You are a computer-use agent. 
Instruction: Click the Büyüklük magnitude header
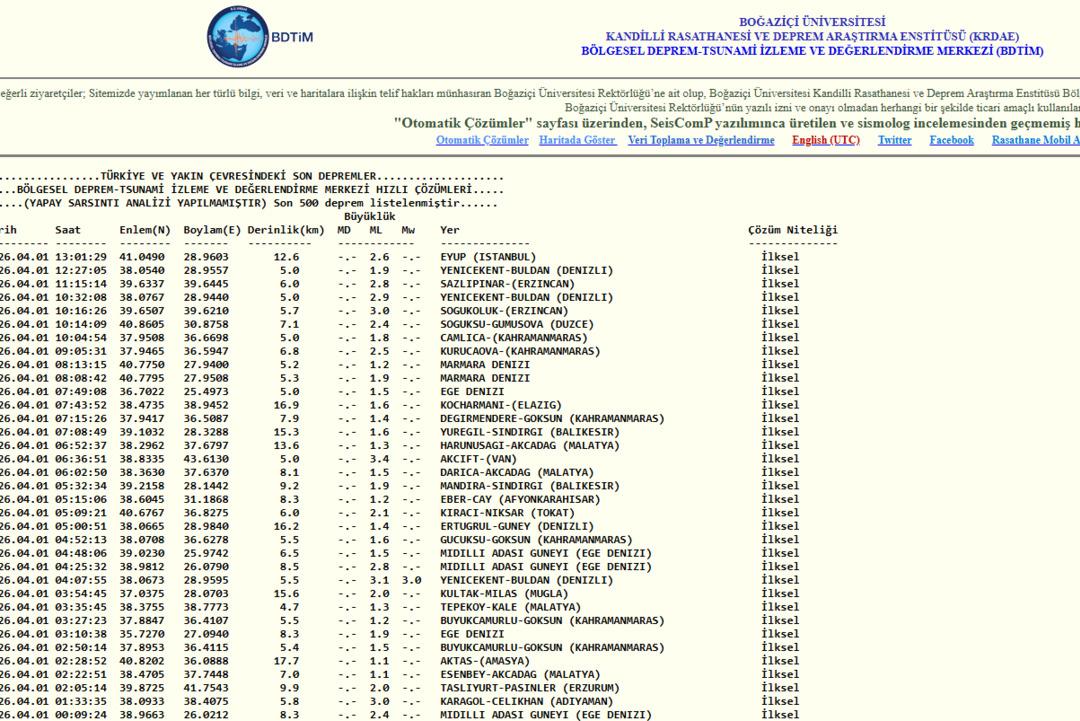370,216
